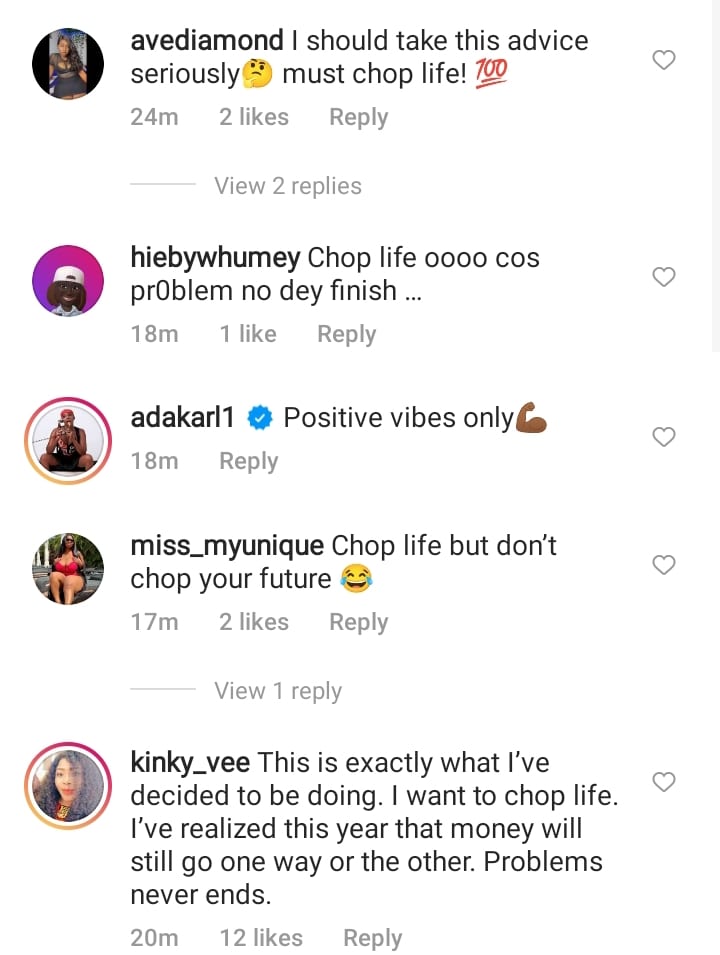This screenshot has width=720, height=955.
Task: Reply to adakarl1's comment
Action: tap(248, 461)
